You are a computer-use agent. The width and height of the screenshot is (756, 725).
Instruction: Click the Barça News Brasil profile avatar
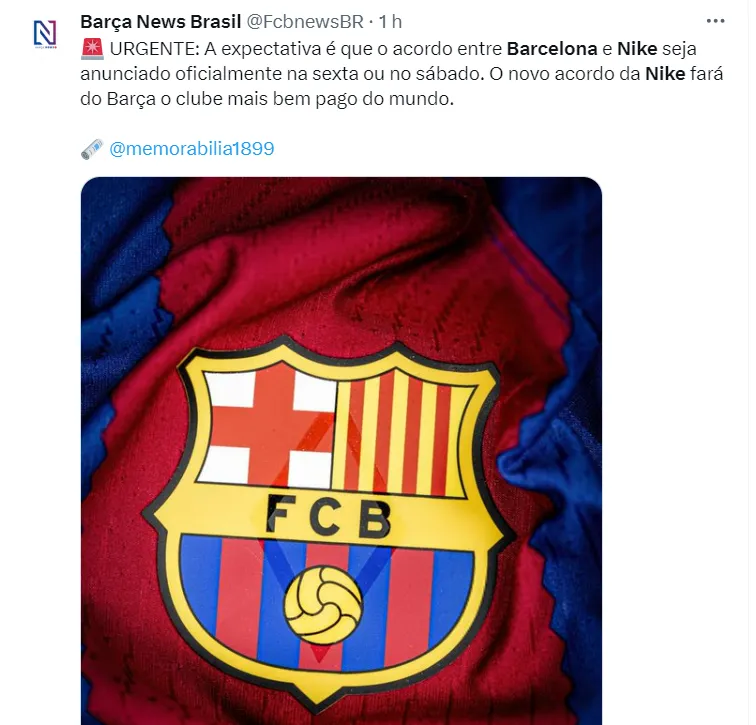(45, 34)
